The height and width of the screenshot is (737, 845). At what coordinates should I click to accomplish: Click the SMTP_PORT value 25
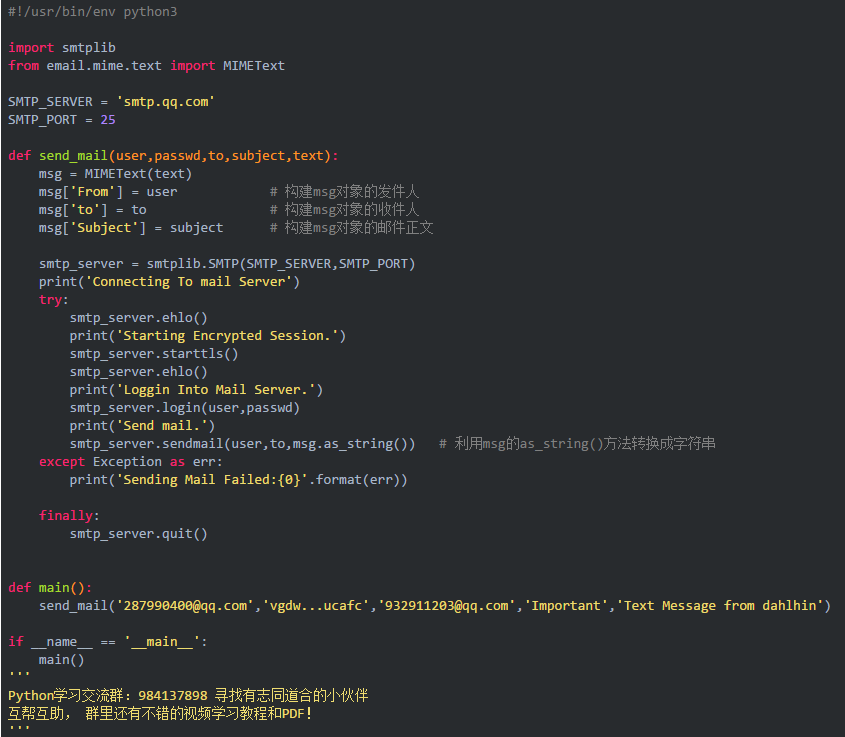(x=107, y=119)
